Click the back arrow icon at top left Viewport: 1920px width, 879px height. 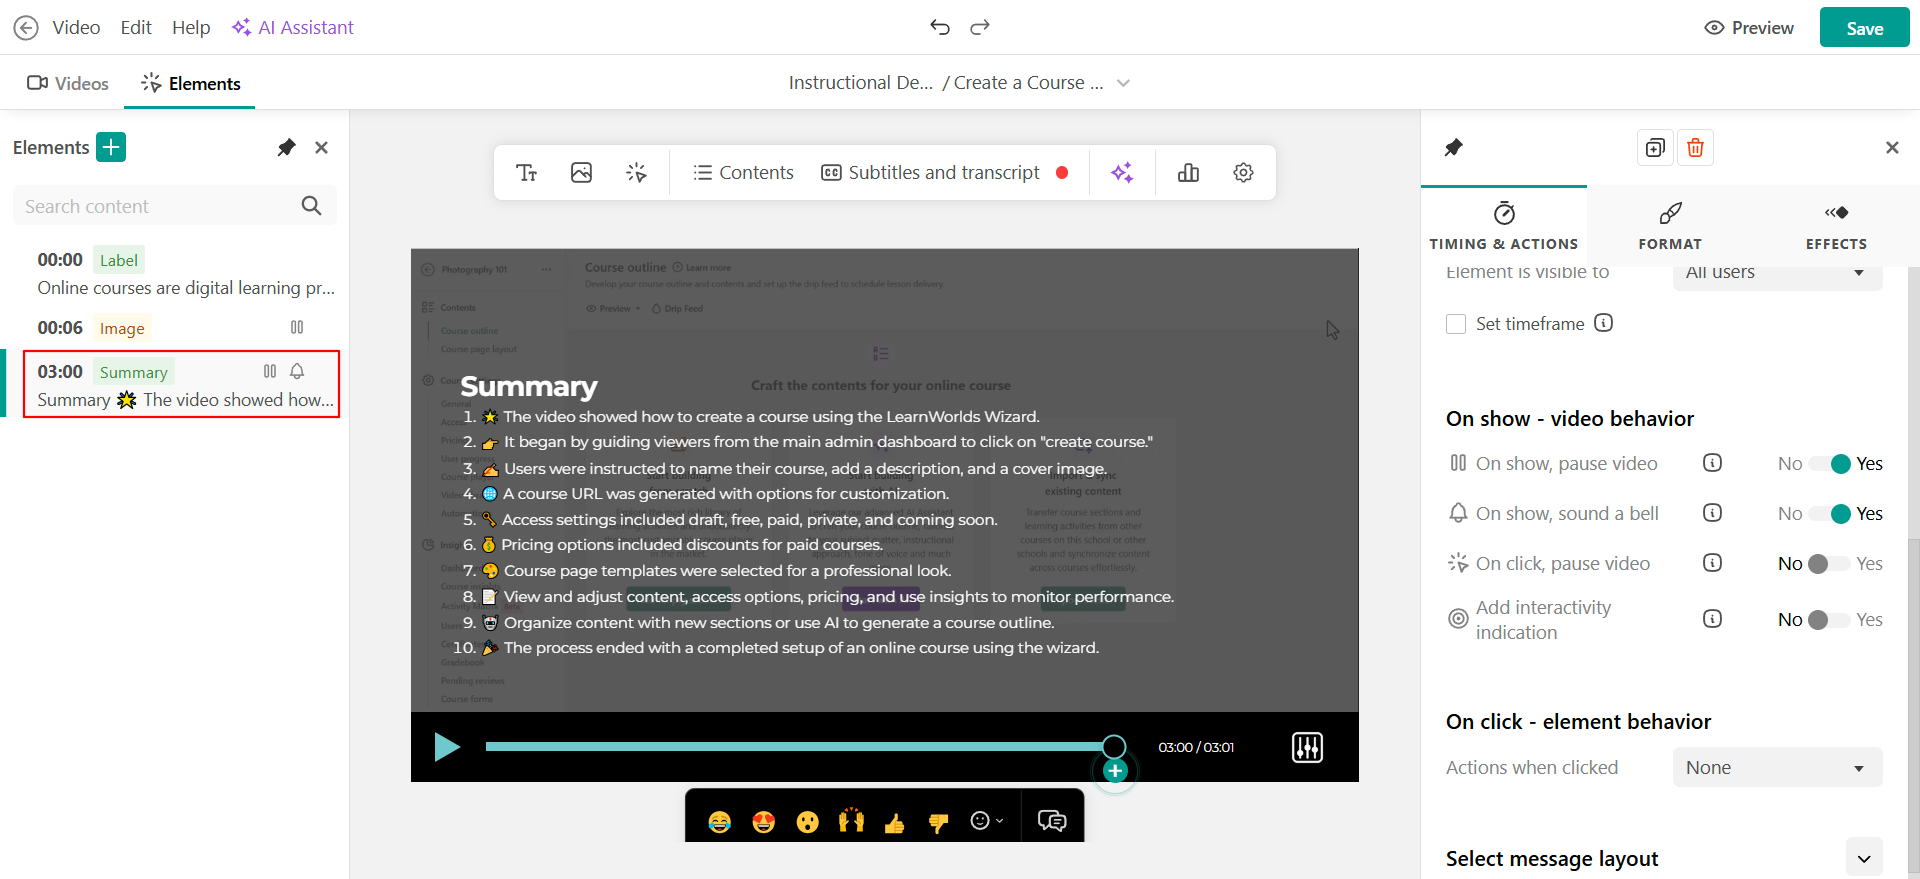[26, 28]
